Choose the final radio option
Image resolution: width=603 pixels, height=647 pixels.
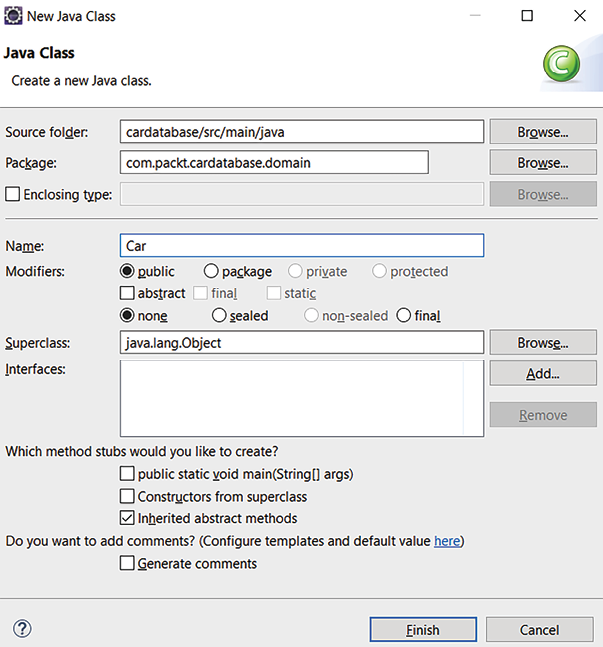[x=404, y=315]
